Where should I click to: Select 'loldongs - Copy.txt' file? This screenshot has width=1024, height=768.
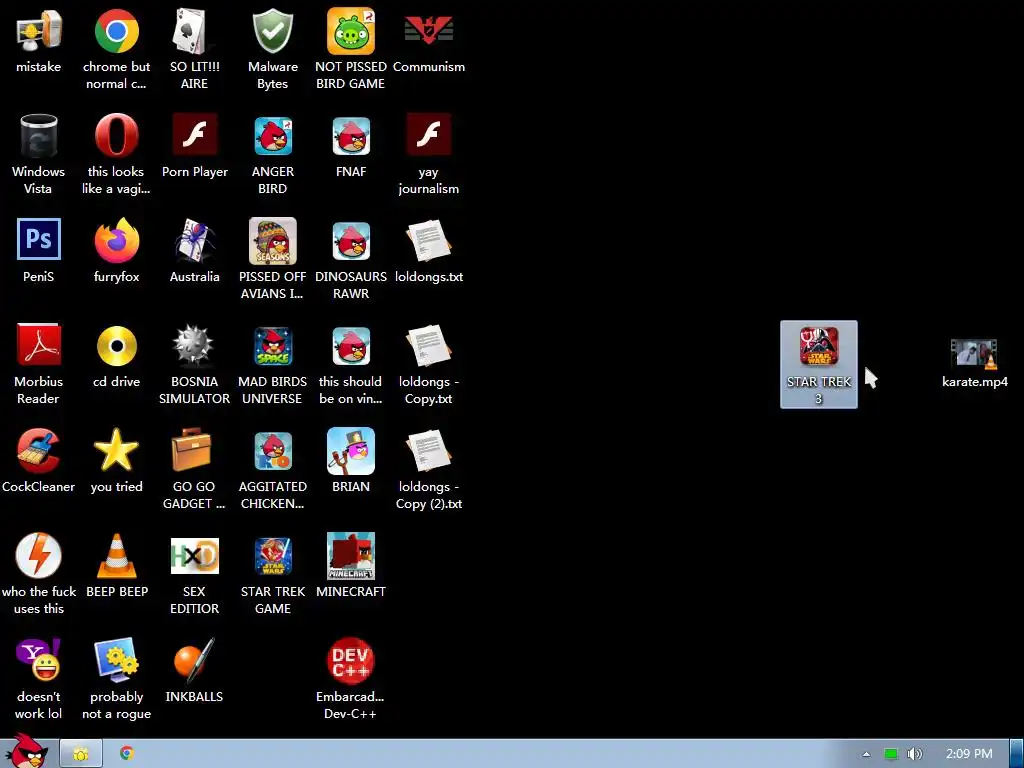coord(428,345)
